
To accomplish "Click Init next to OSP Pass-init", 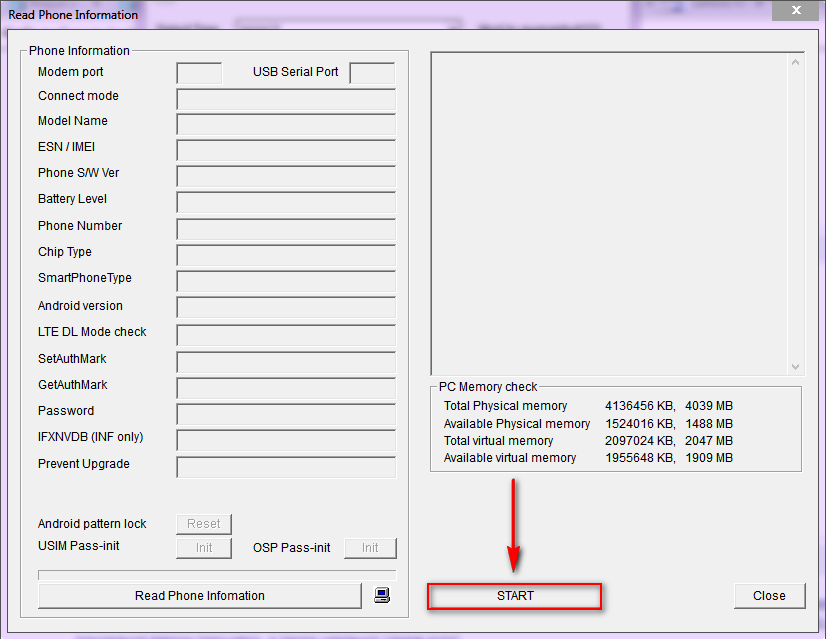I will 370,548.
